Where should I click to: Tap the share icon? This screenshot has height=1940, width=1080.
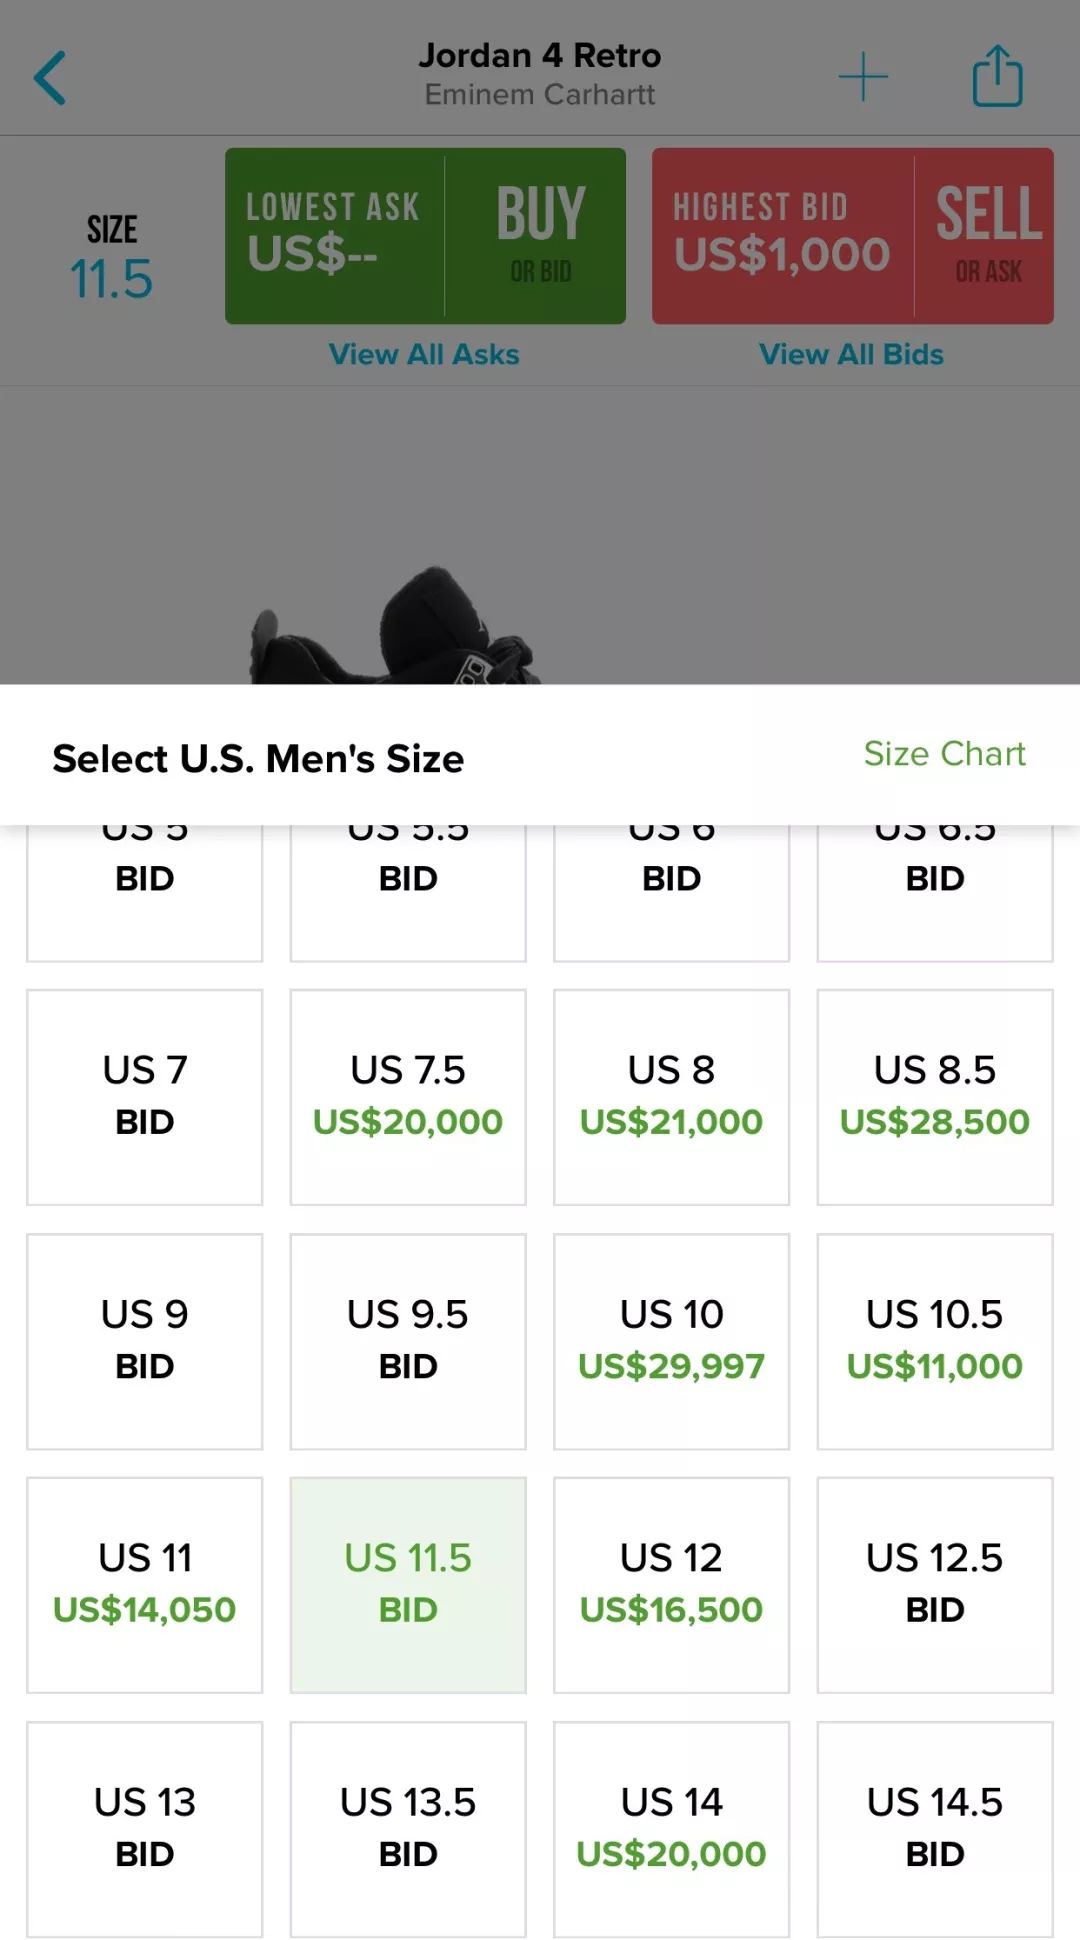tap(997, 76)
